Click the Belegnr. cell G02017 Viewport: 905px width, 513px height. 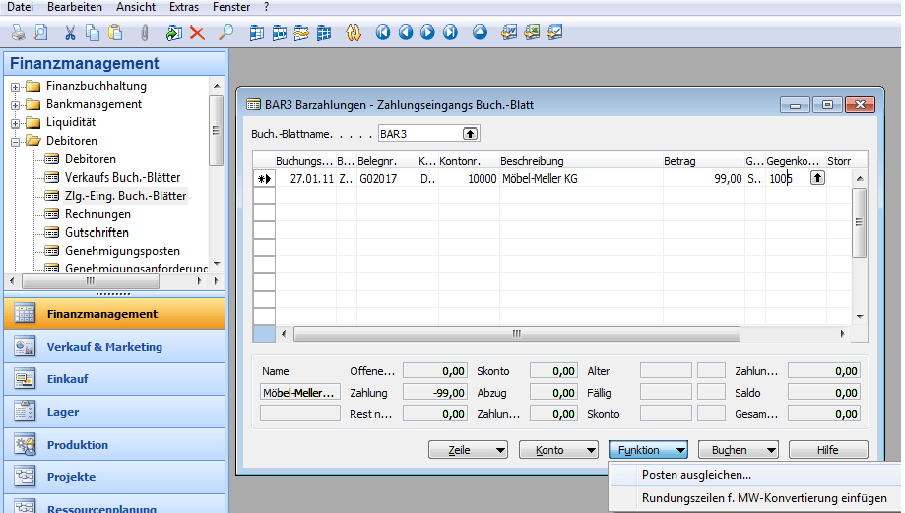(x=386, y=178)
